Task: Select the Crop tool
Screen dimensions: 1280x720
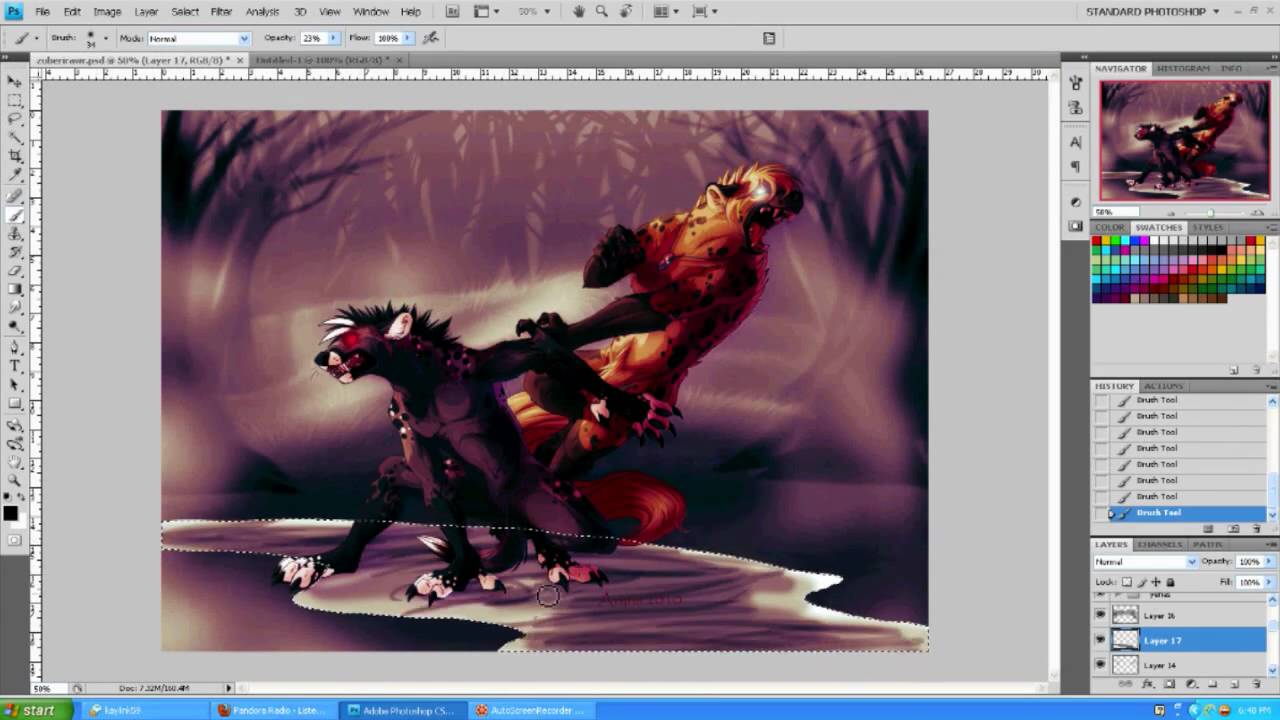Action: point(15,156)
